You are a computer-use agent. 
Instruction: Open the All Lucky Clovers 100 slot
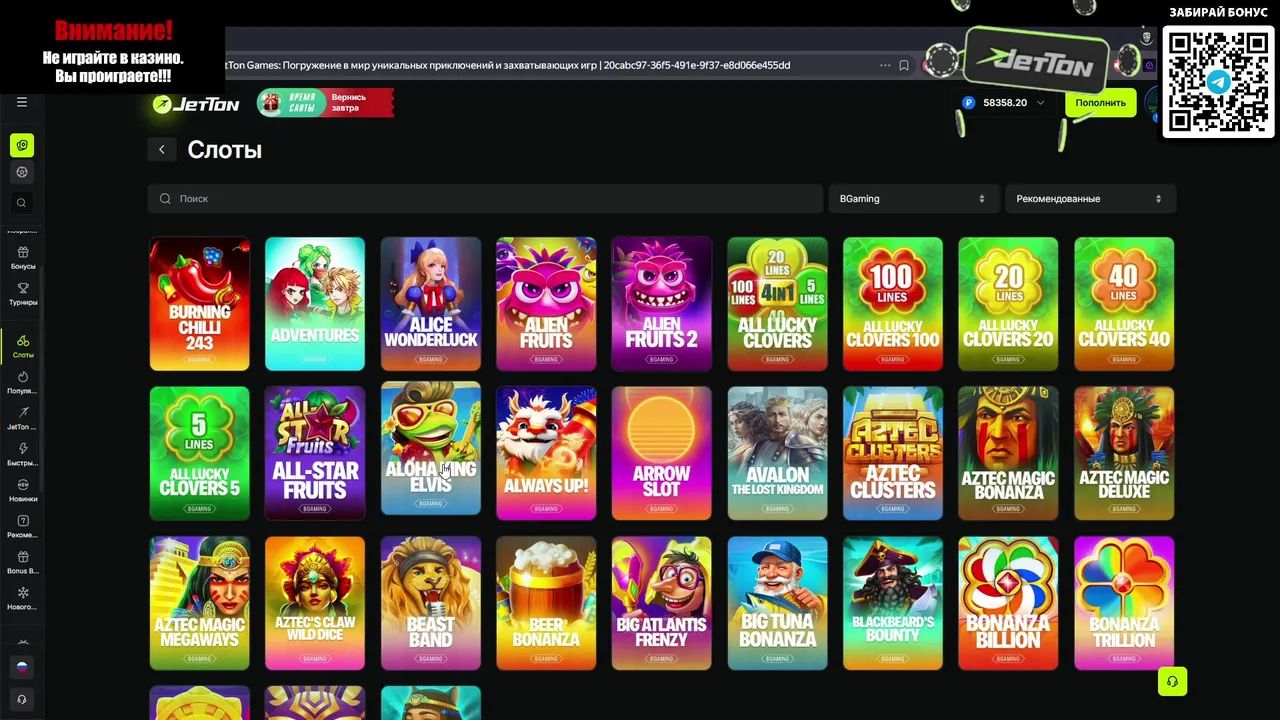click(893, 304)
